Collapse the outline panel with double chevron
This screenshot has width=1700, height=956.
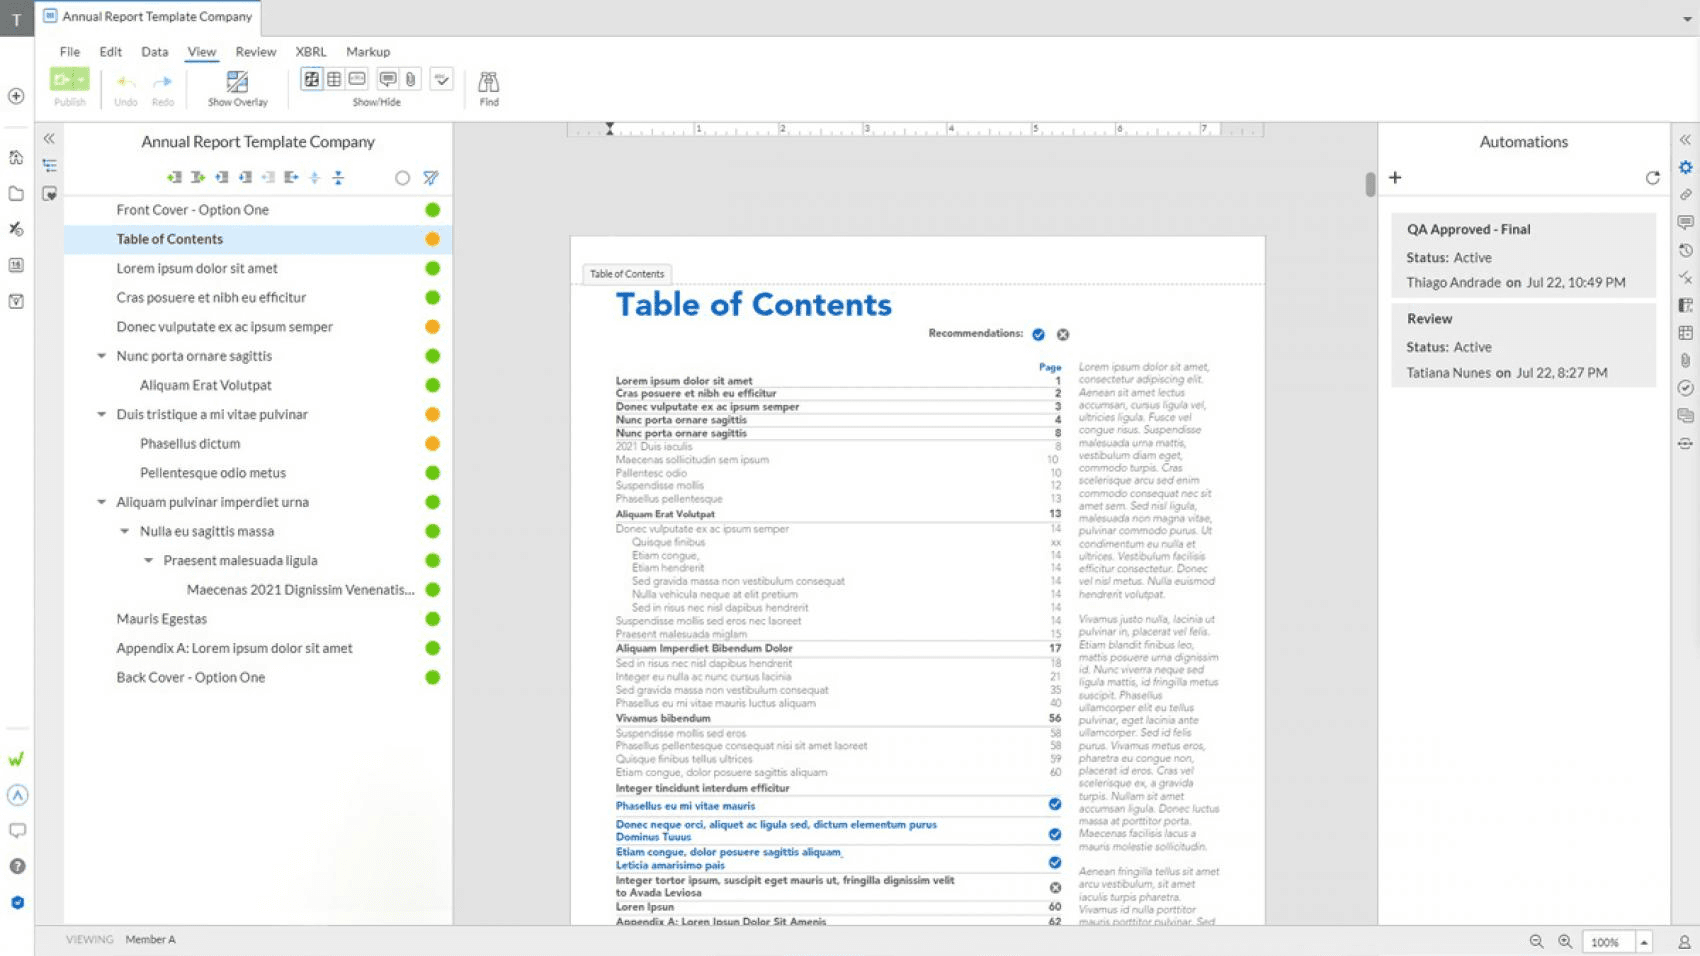[x=49, y=139]
